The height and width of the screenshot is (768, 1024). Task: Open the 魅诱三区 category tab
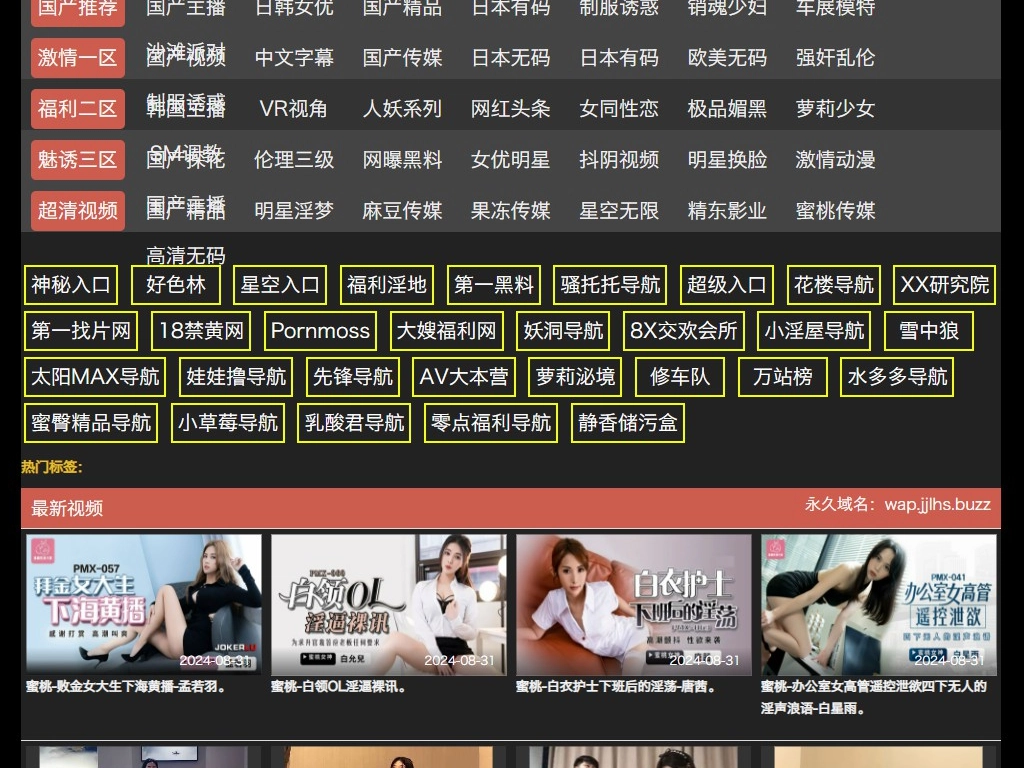pyautogui.click(x=77, y=160)
